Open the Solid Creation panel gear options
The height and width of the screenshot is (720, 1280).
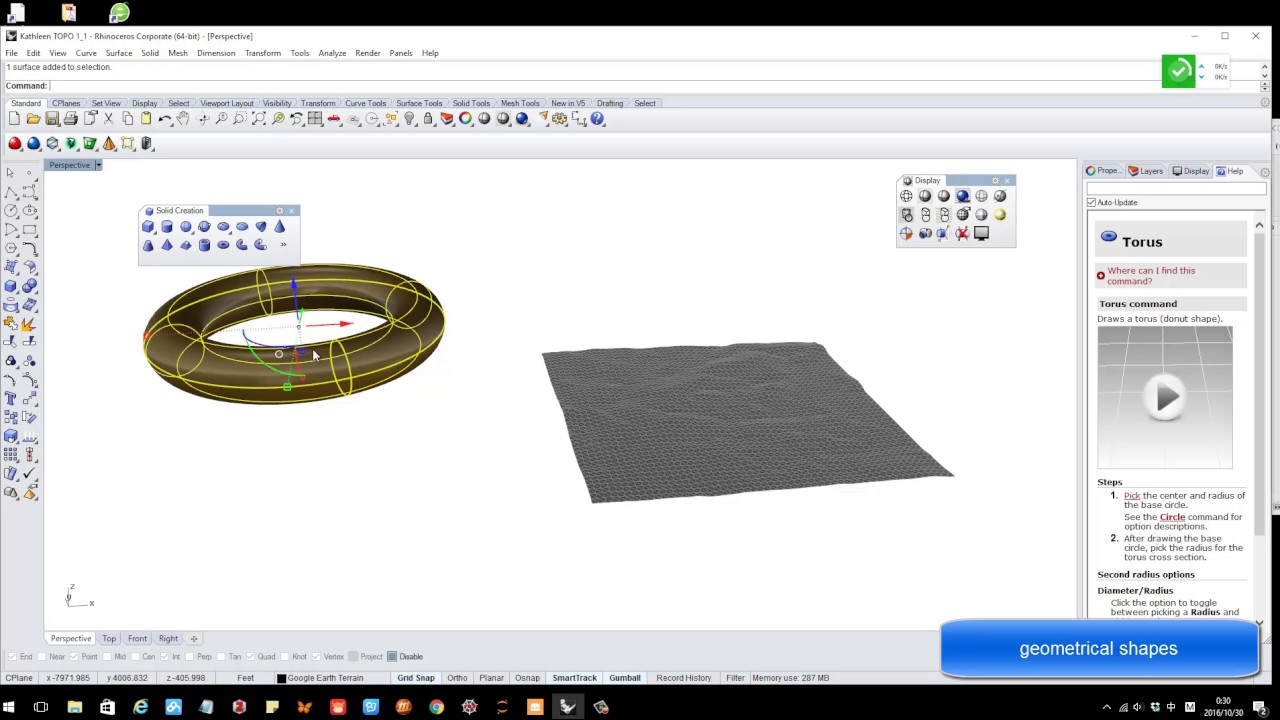coord(280,211)
